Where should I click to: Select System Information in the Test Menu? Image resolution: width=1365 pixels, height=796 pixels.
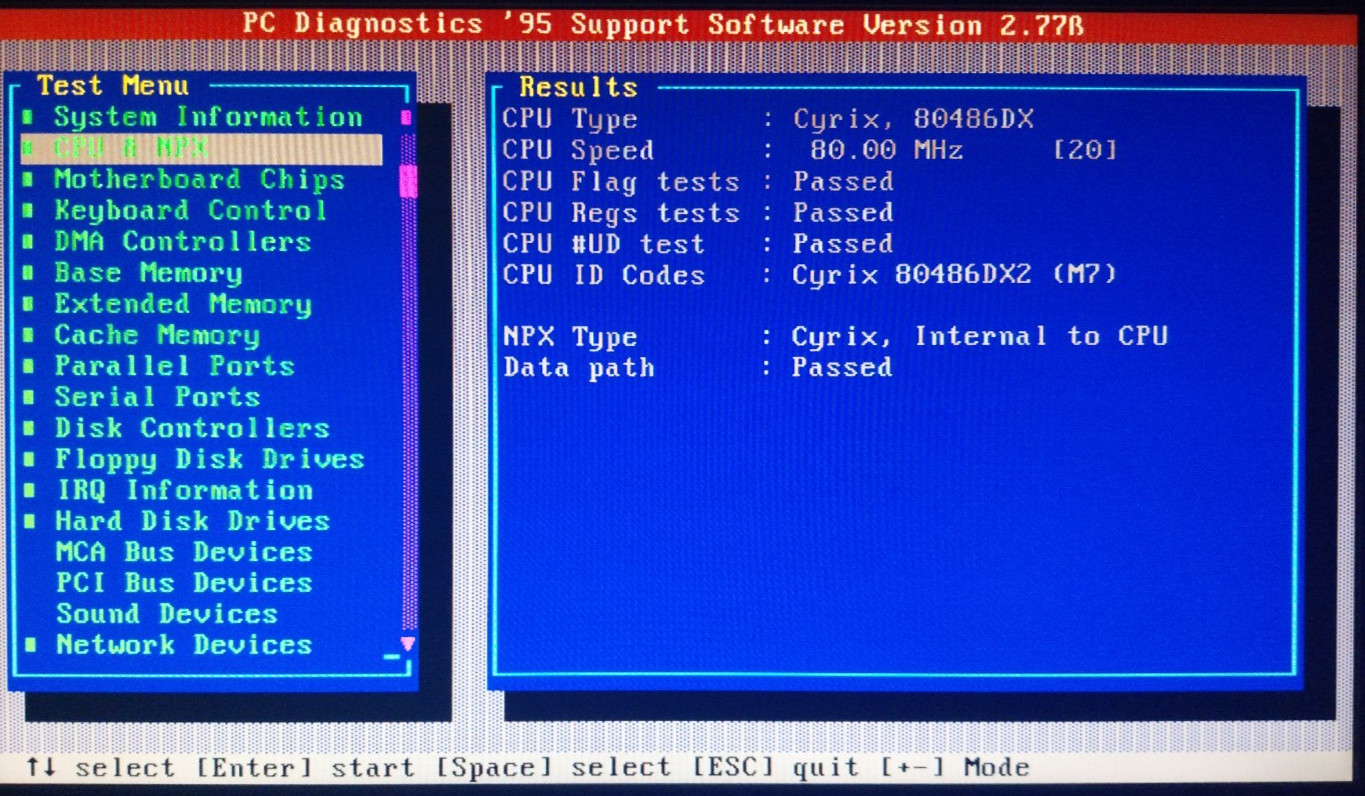[x=208, y=118]
